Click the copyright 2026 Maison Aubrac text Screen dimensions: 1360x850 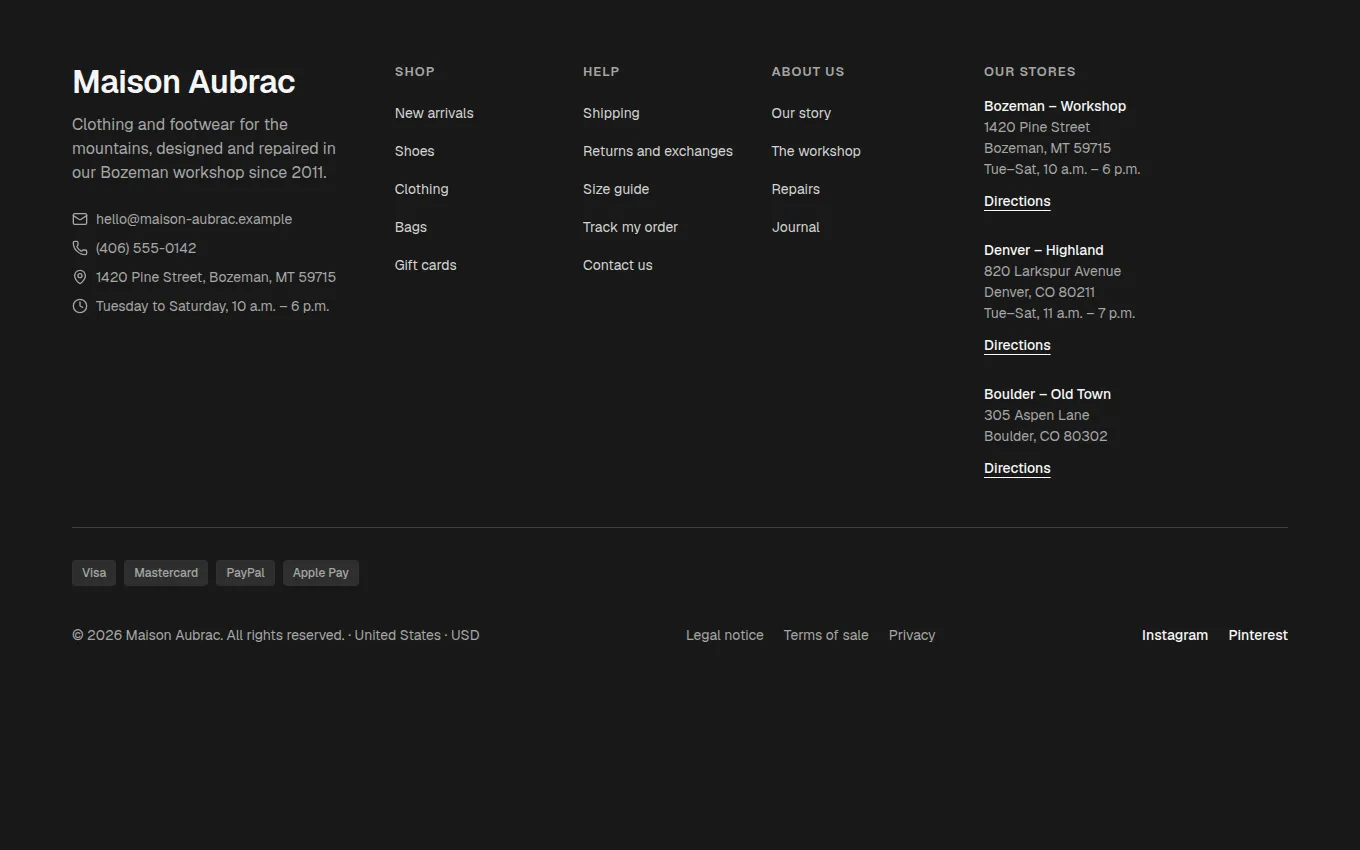click(276, 635)
